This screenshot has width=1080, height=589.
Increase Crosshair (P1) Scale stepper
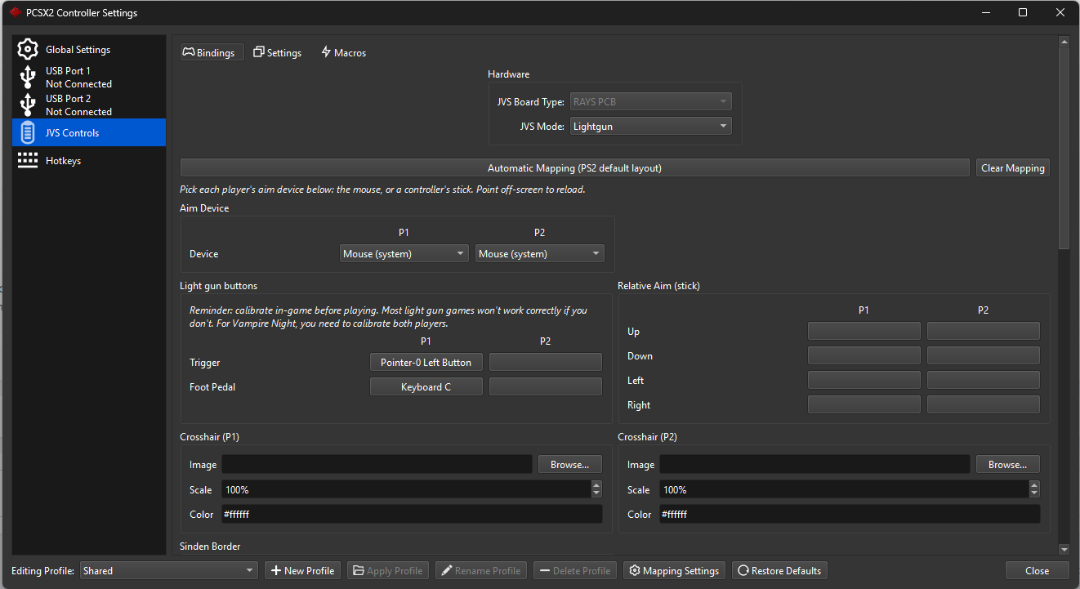coord(596,485)
